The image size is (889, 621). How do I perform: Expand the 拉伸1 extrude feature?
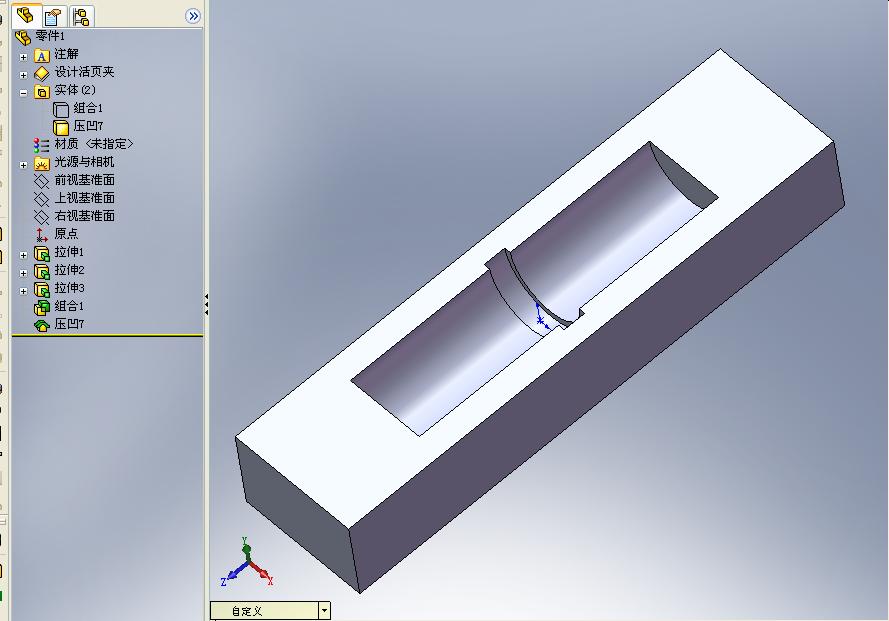(x=23, y=255)
